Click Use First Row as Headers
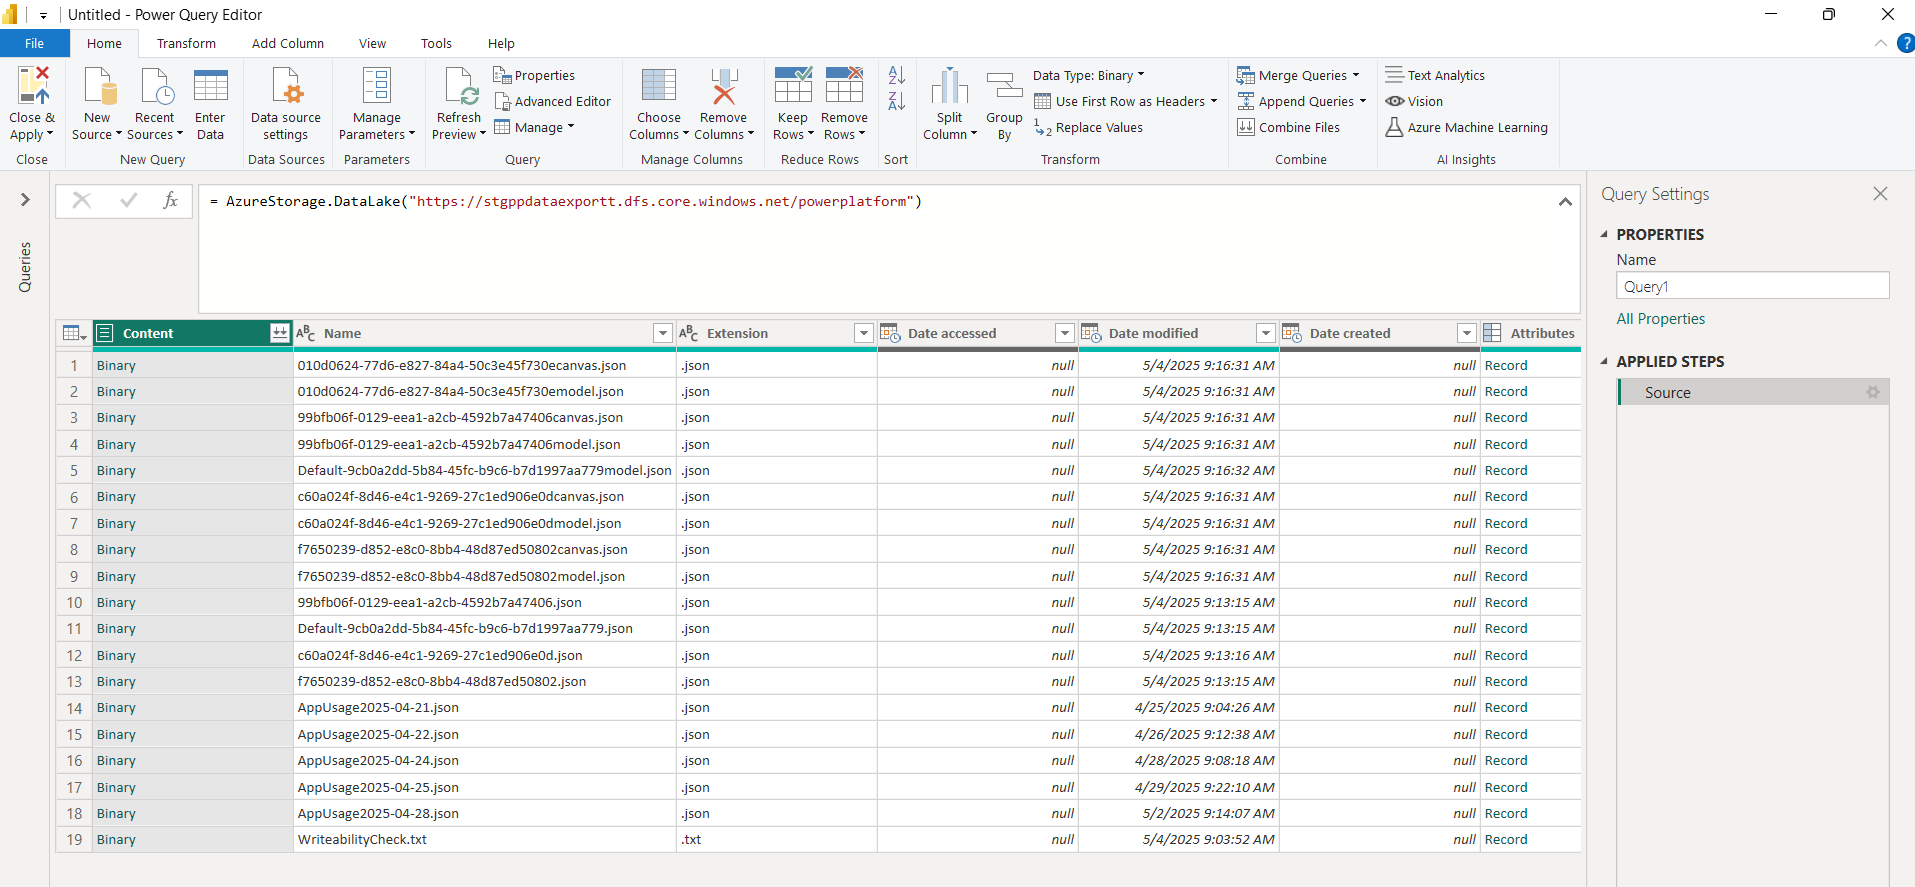This screenshot has height=887, width=1915. 1129,101
